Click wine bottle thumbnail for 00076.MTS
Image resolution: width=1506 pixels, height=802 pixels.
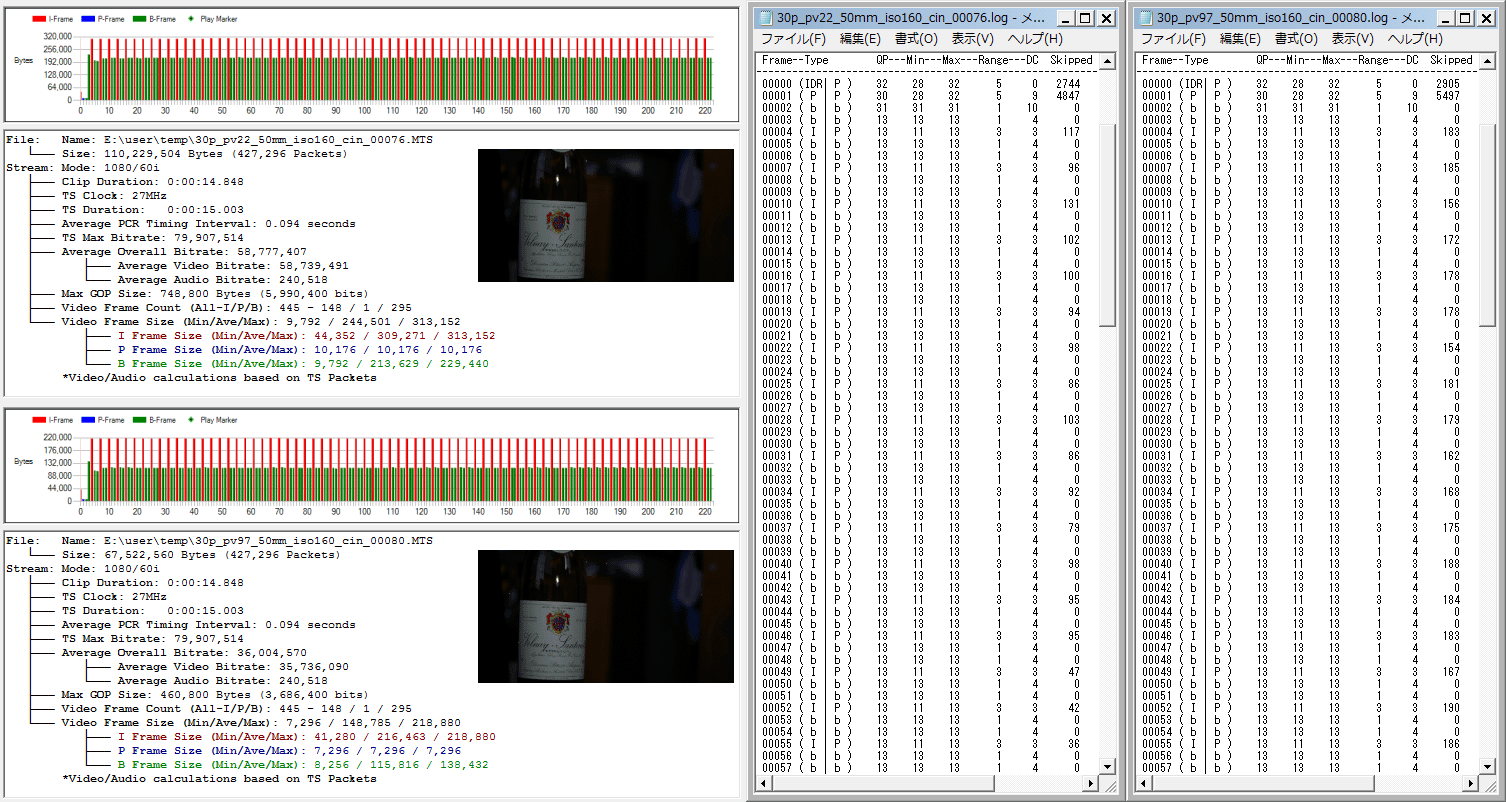605,215
